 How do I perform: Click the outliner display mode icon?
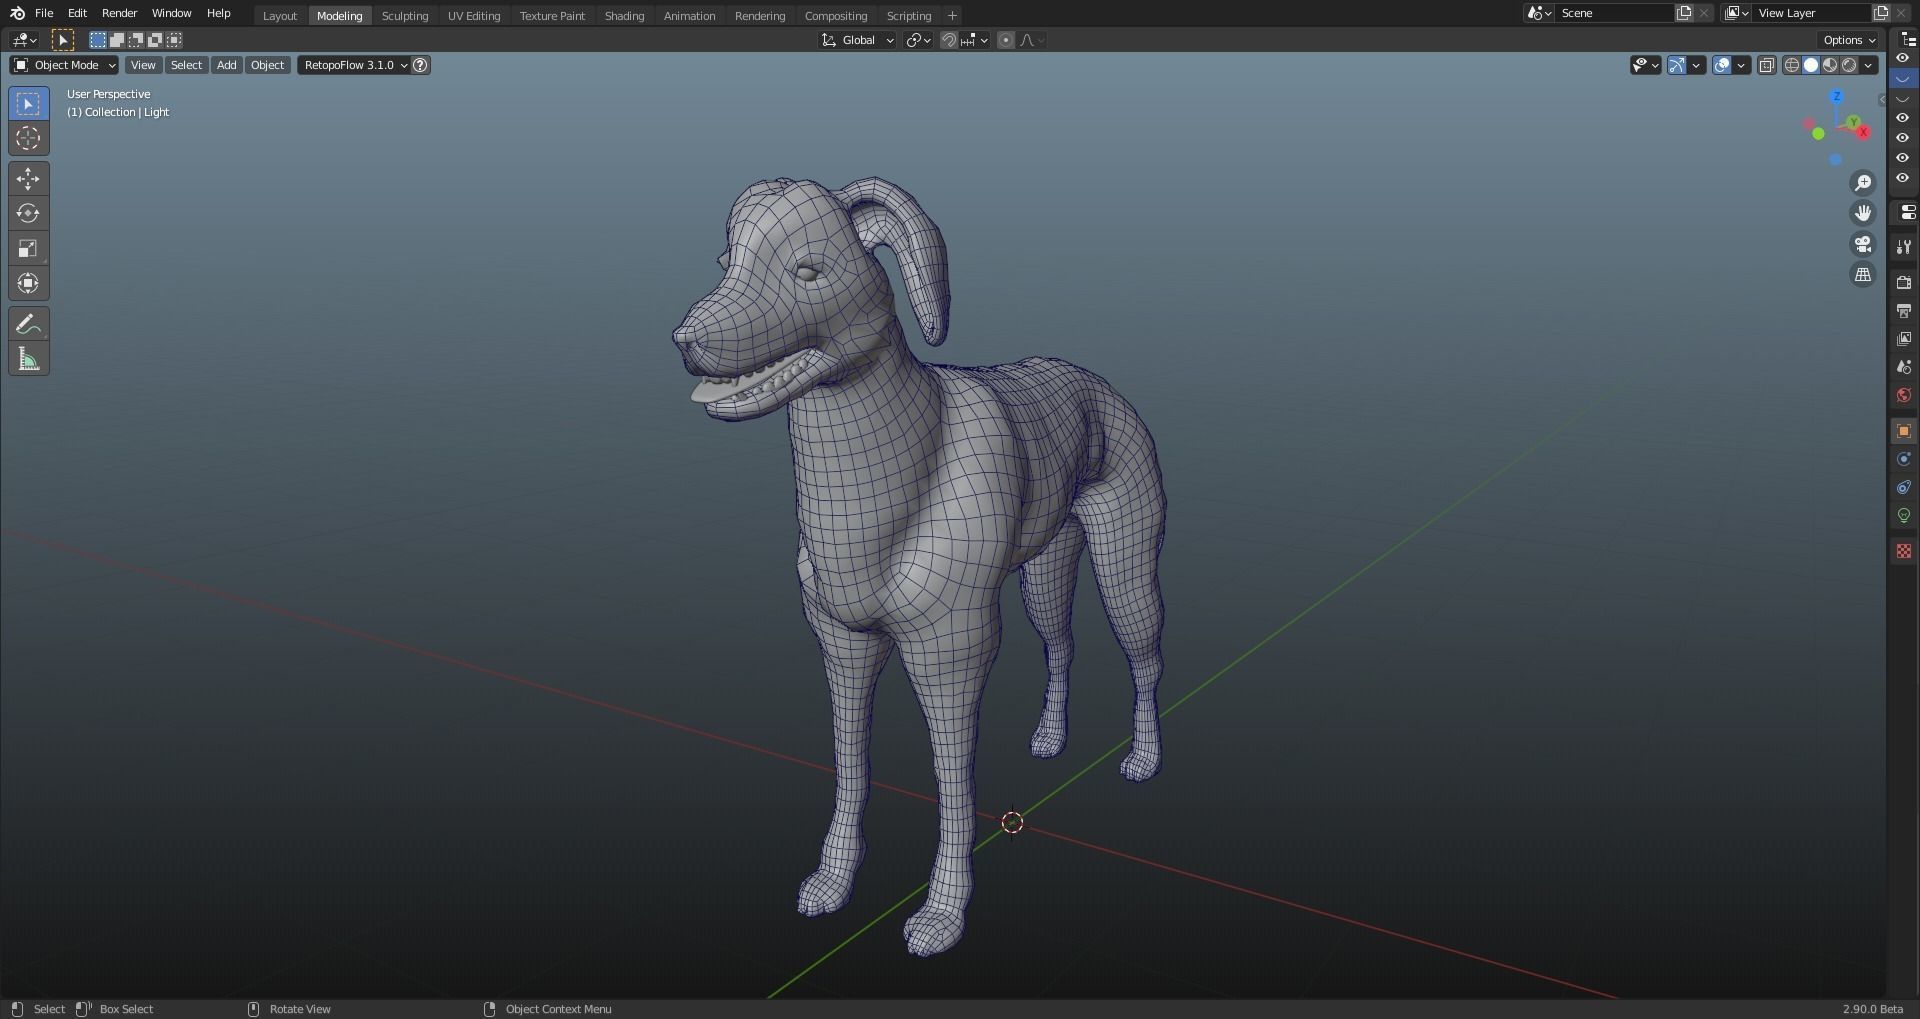pyautogui.click(x=1909, y=40)
